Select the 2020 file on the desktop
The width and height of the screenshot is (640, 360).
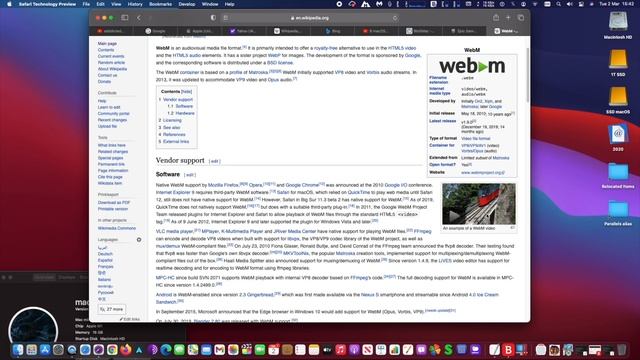click(618, 138)
